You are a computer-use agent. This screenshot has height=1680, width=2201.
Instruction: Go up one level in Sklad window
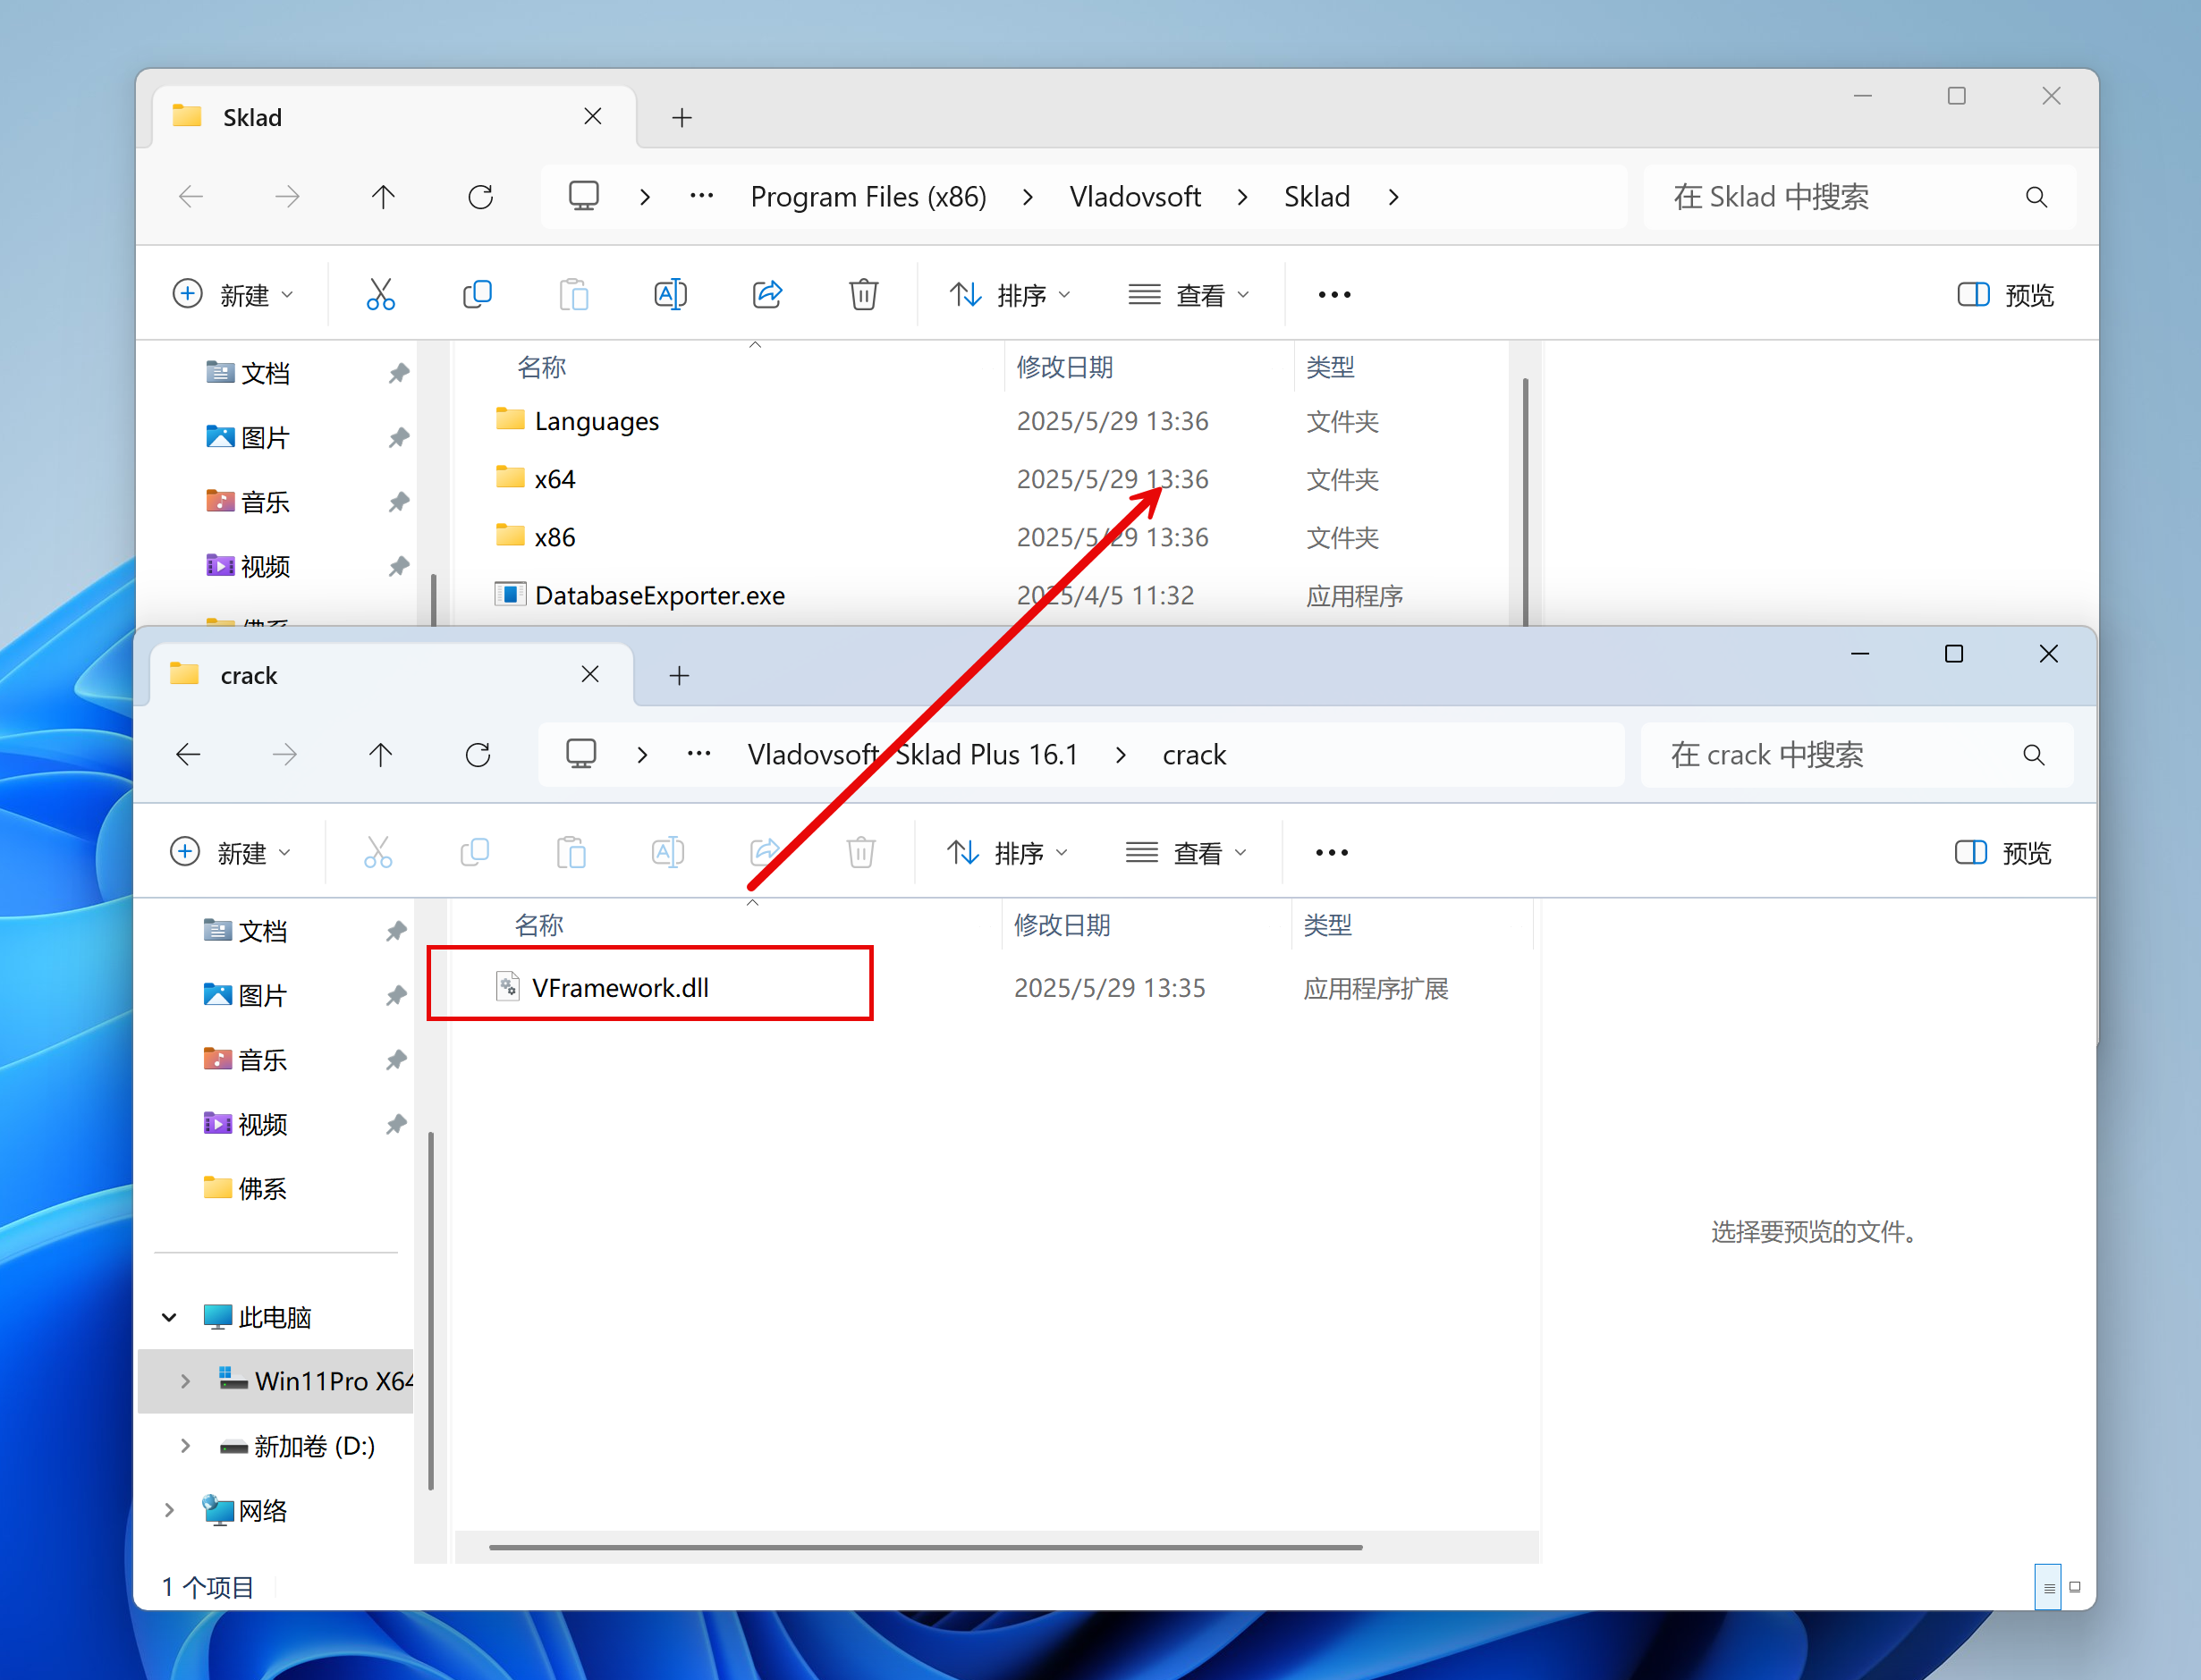point(383,197)
